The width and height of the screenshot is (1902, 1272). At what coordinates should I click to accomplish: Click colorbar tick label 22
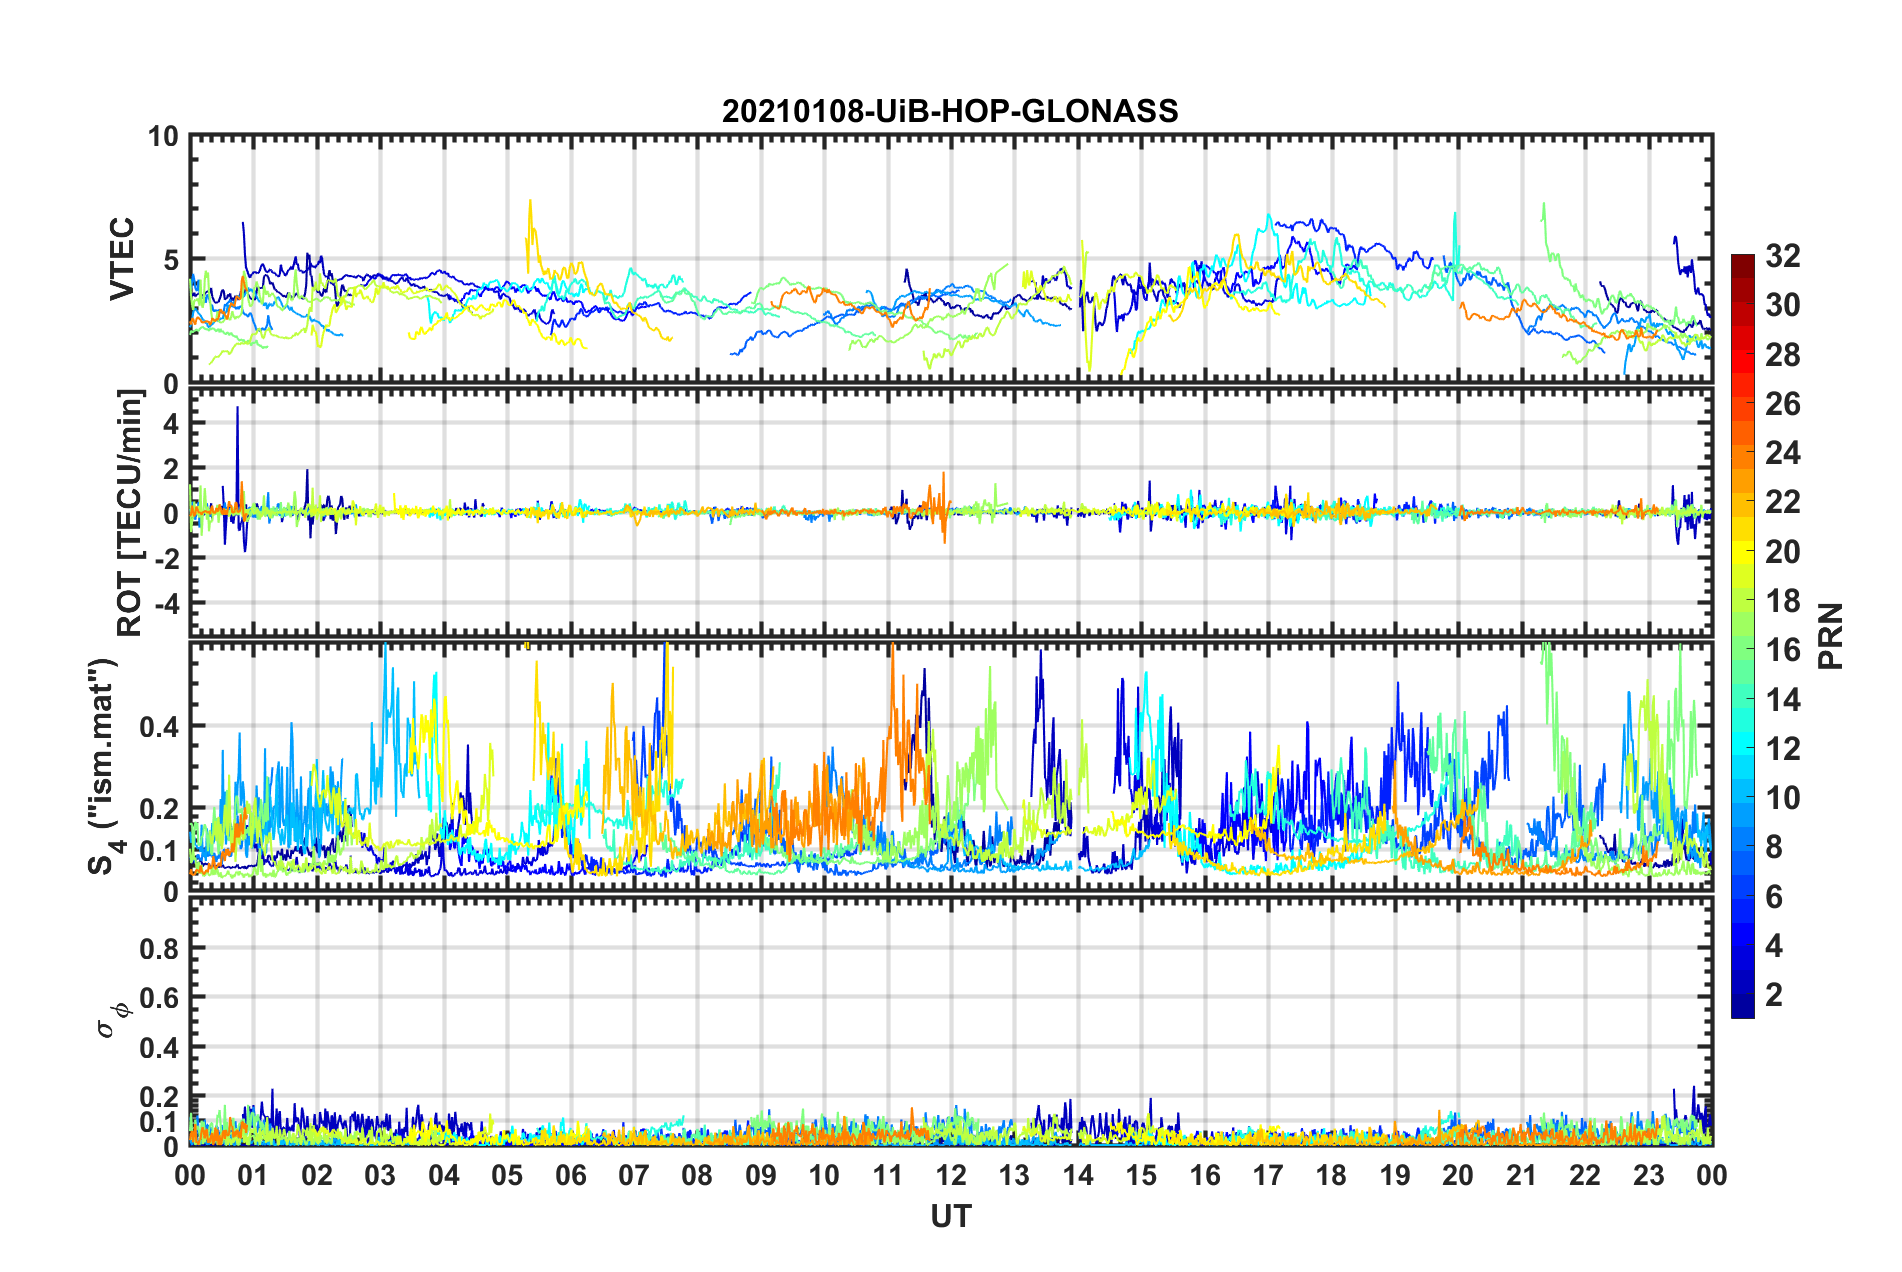[1783, 502]
